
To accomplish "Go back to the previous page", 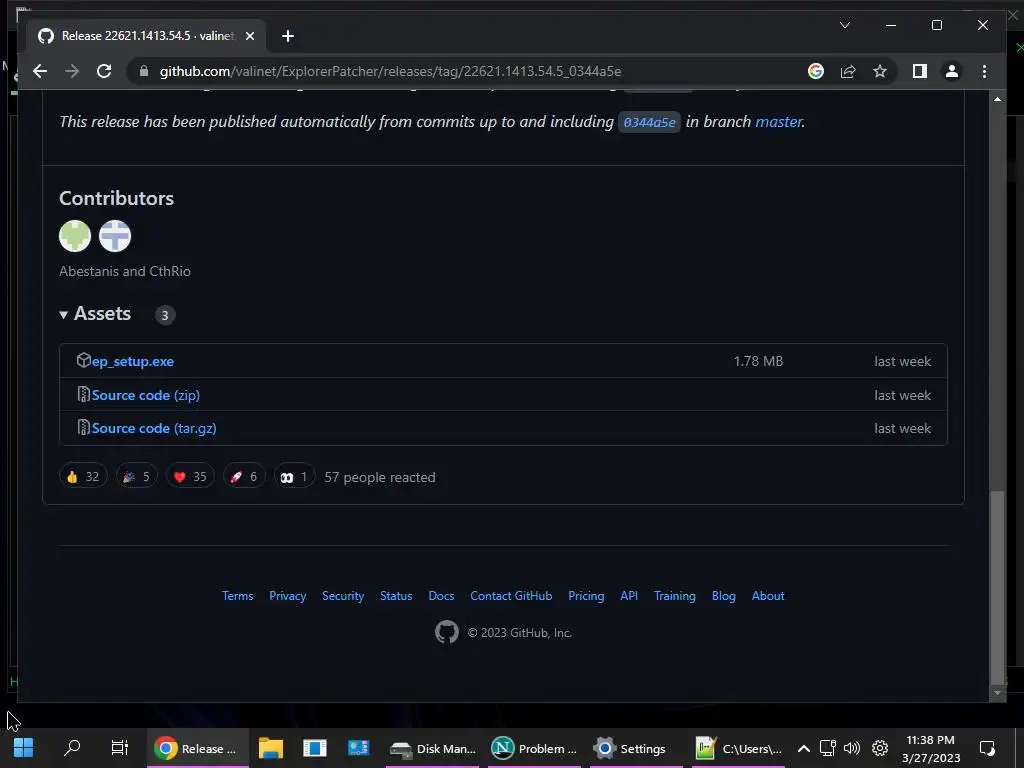I will (x=40, y=71).
